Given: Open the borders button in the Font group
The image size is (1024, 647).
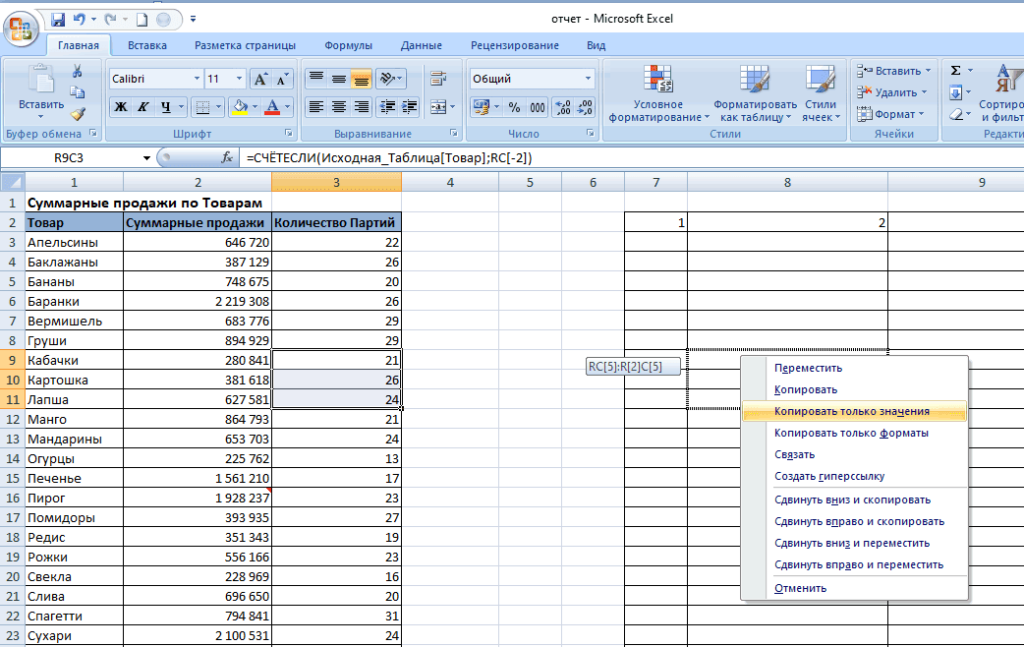Looking at the screenshot, I should click(203, 106).
